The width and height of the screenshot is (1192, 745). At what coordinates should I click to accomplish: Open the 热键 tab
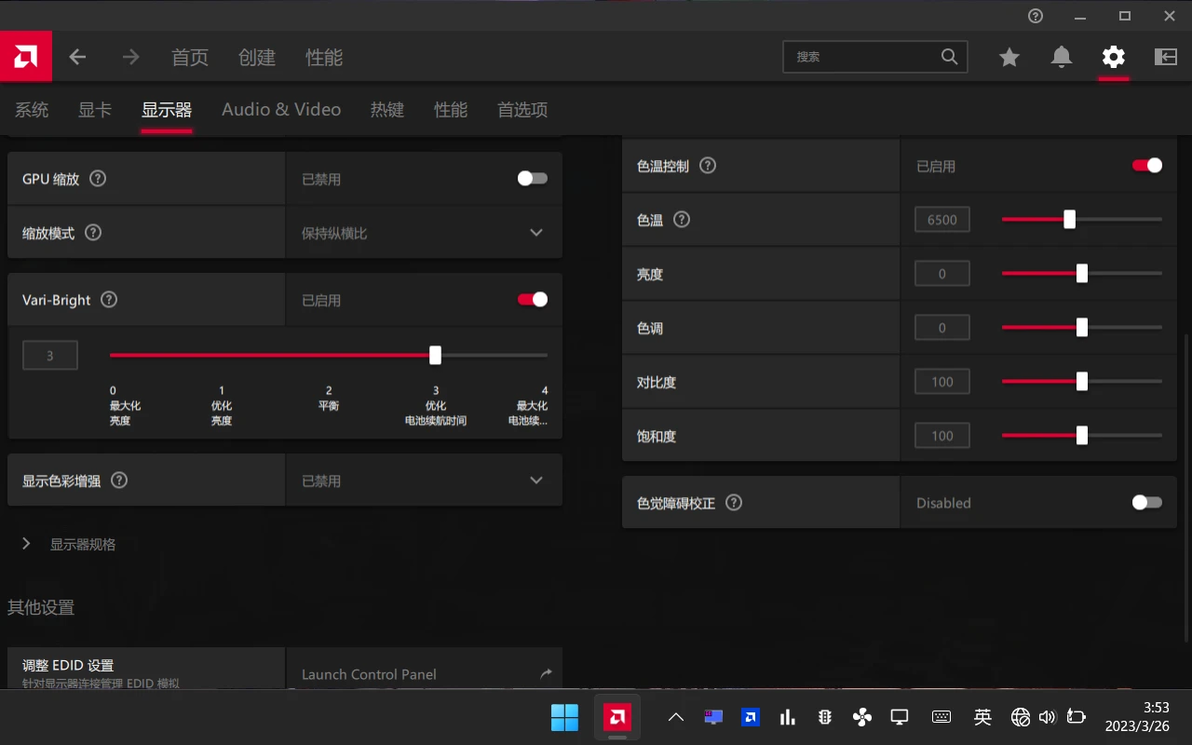tap(387, 109)
